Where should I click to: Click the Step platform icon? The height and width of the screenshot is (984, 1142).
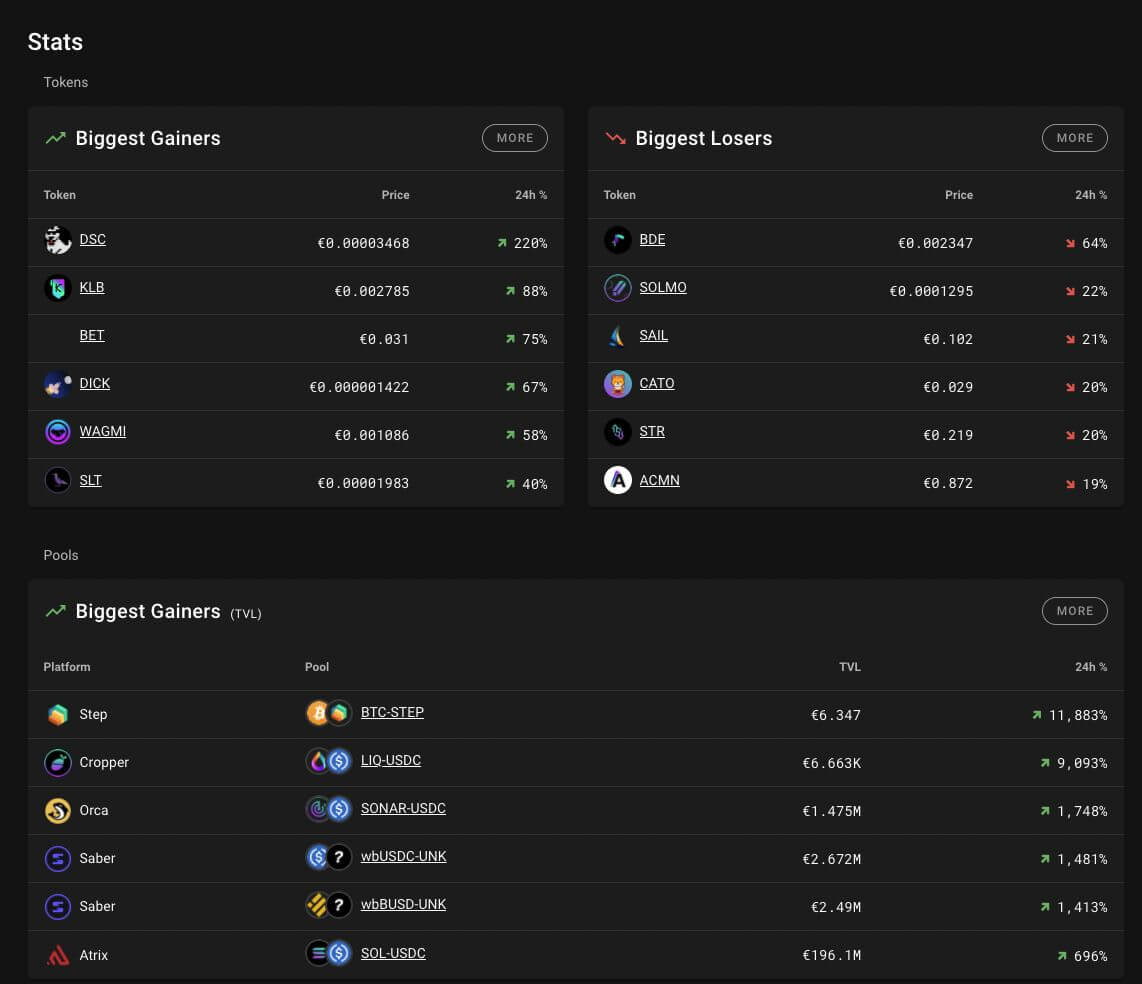[x=58, y=714]
